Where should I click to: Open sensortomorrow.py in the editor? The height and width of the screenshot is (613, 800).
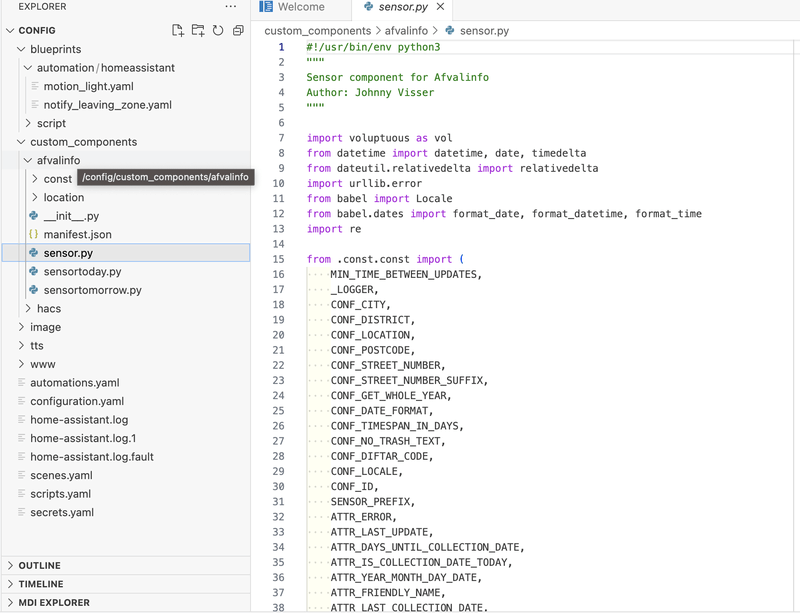click(92, 290)
